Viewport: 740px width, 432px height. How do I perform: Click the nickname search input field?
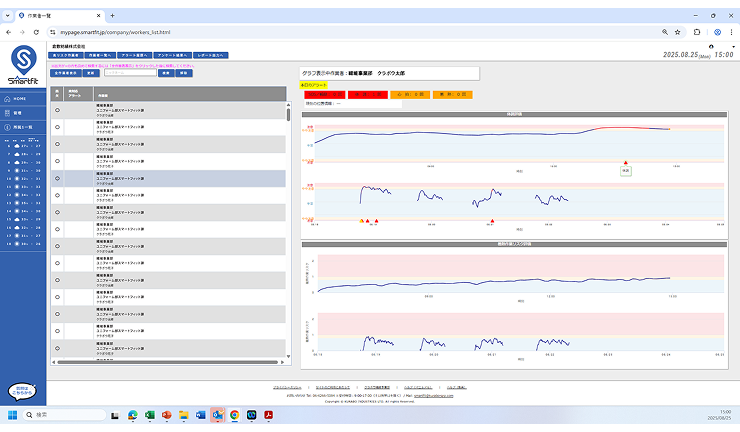tap(129, 73)
